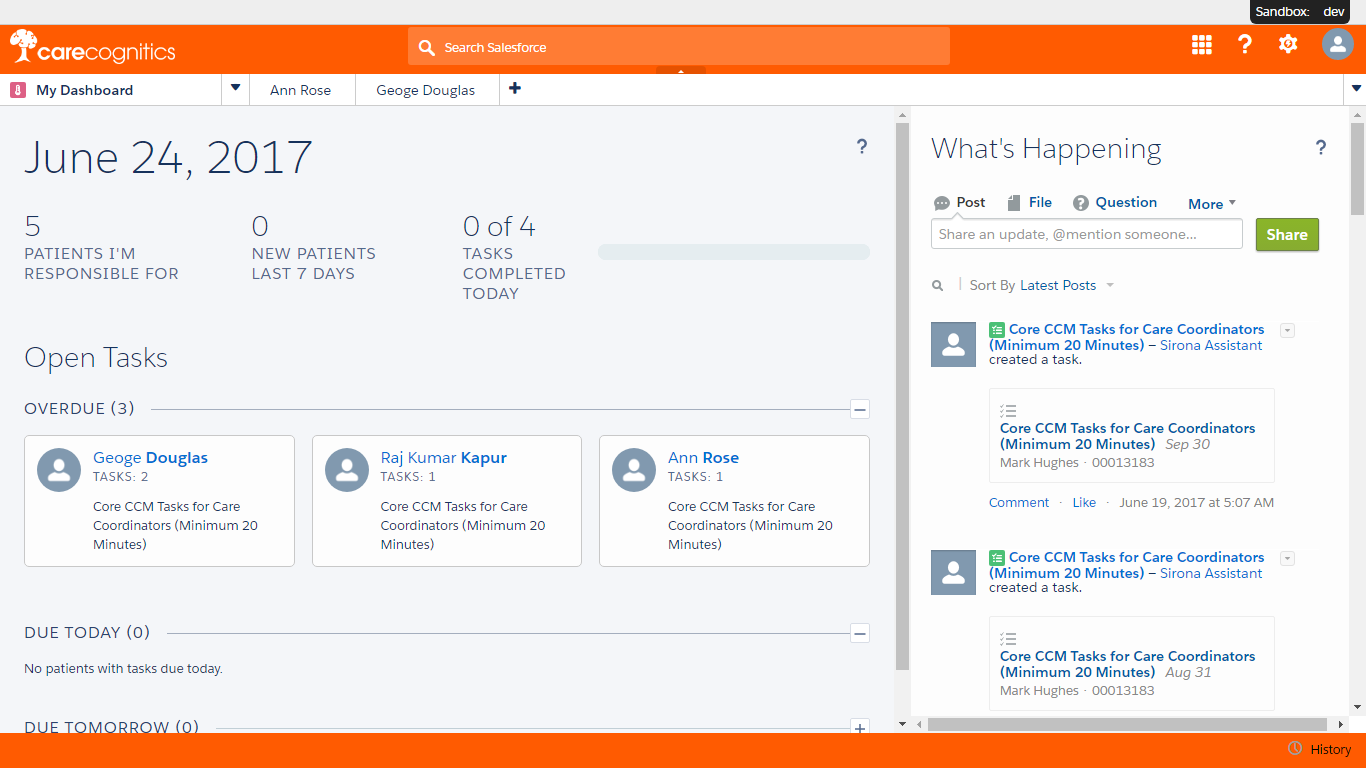
Task: Open Raj Kumar Kapur patient link
Action: (x=443, y=458)
